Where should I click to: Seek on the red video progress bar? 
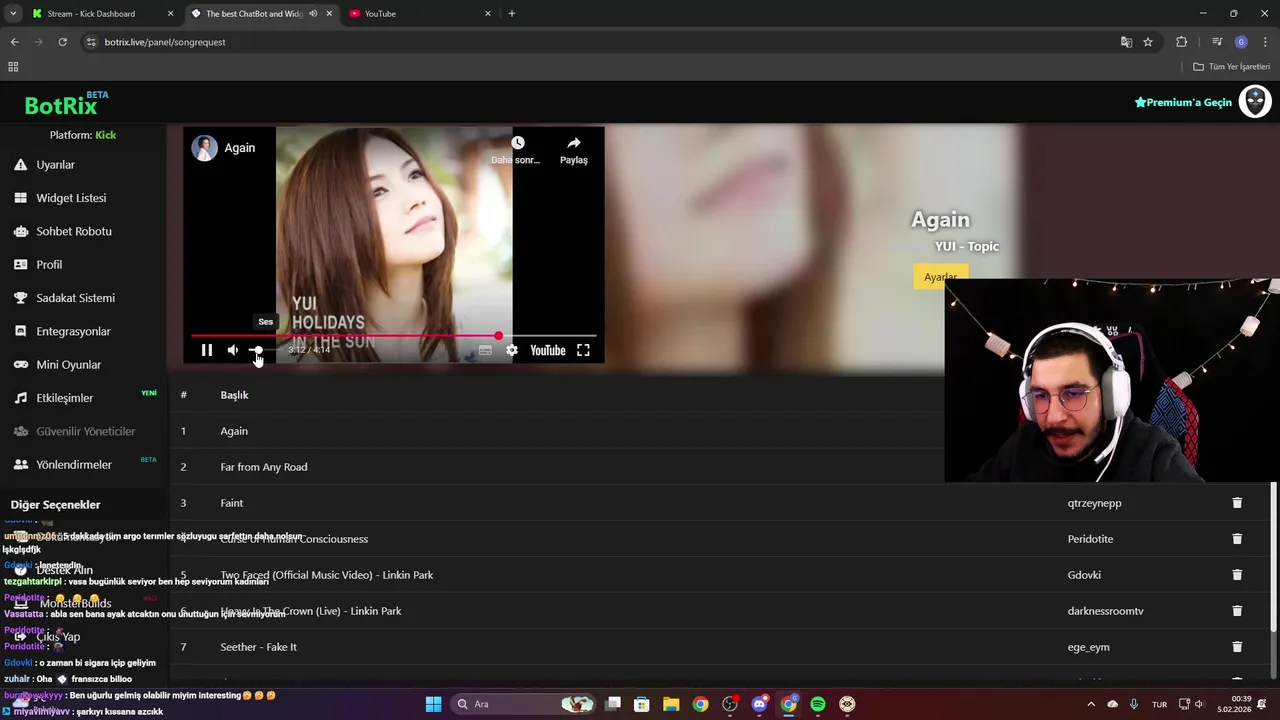(394, 336)
